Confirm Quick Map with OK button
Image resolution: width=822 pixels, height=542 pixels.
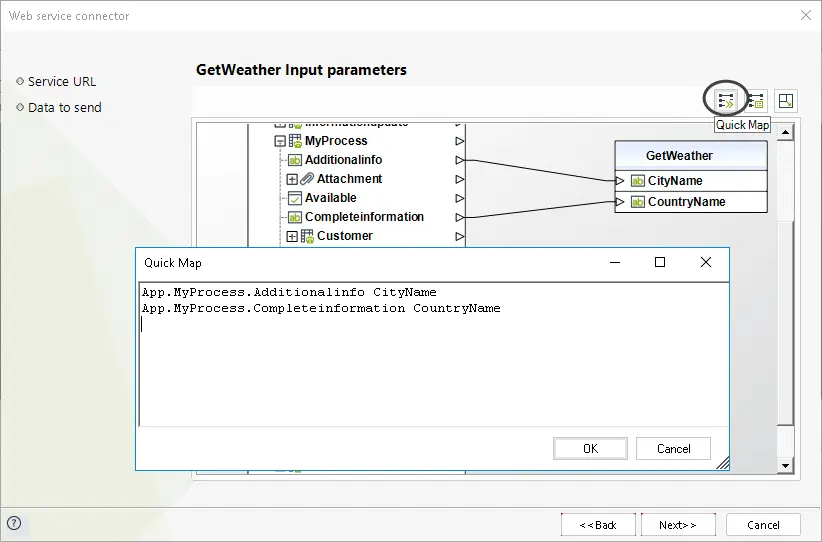click(x=590, y=449)
